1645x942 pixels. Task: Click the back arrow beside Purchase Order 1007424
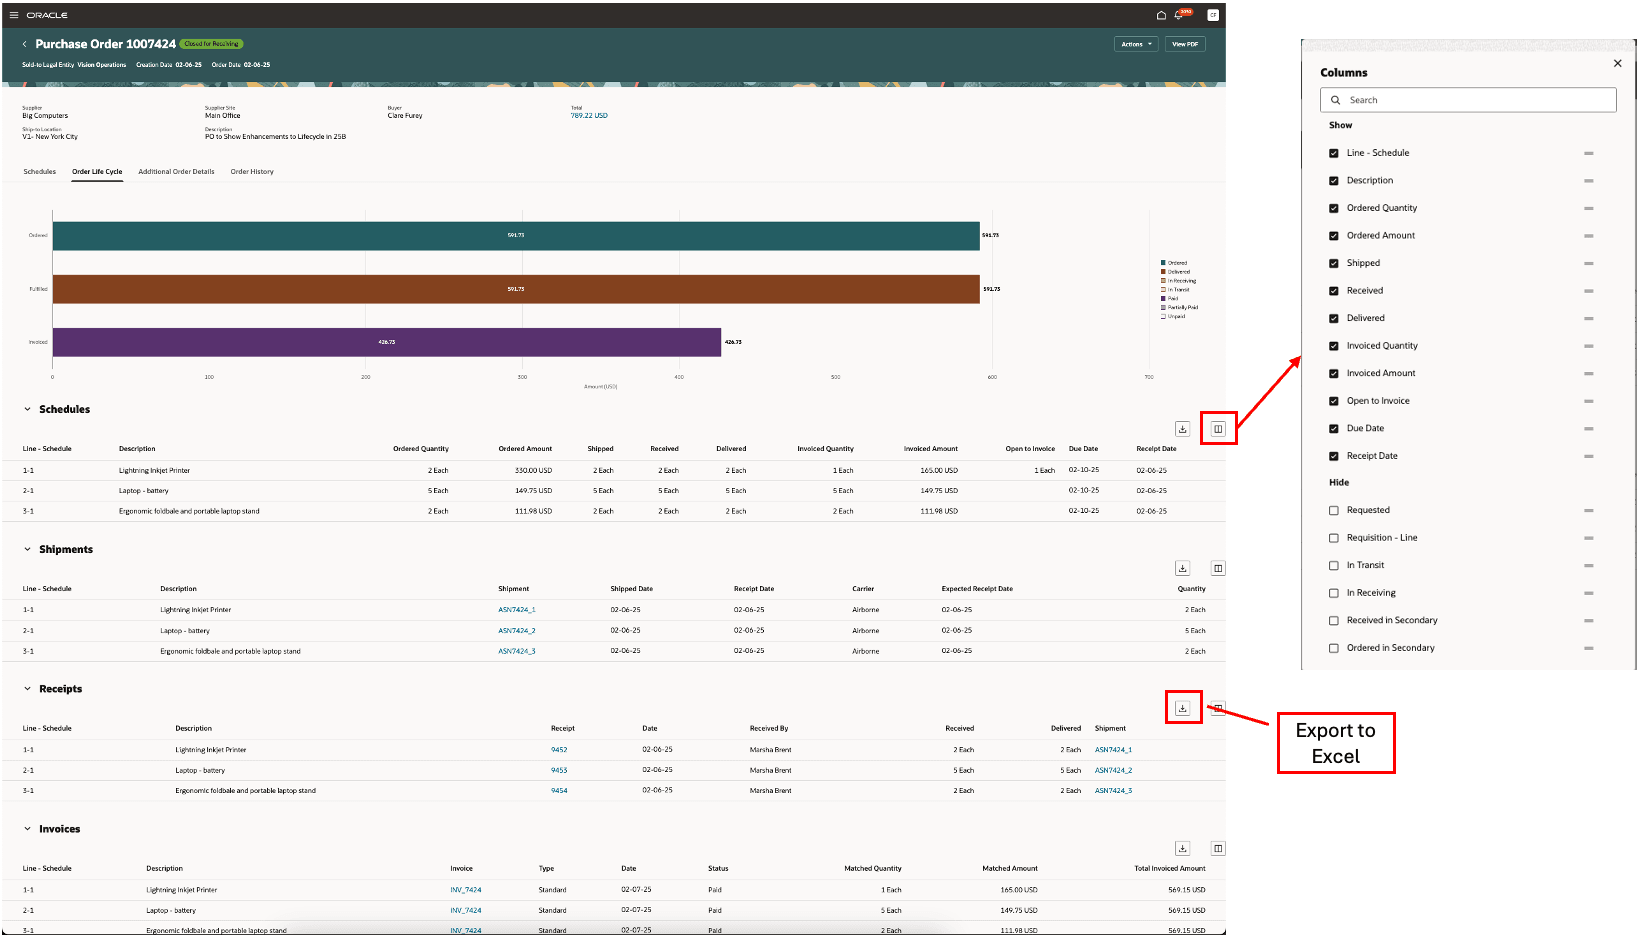coord(24,43)
